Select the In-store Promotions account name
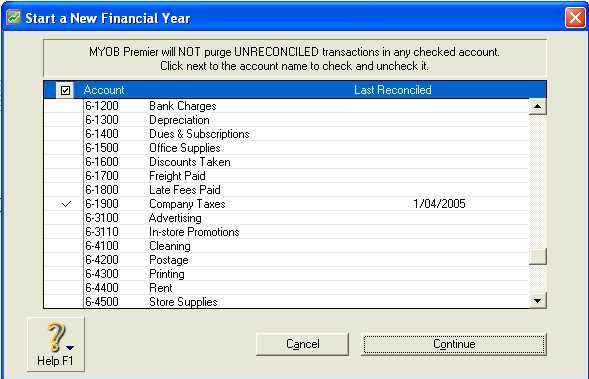Image resolution: width=589 pixels, height=379 pixels. (194, 232)
